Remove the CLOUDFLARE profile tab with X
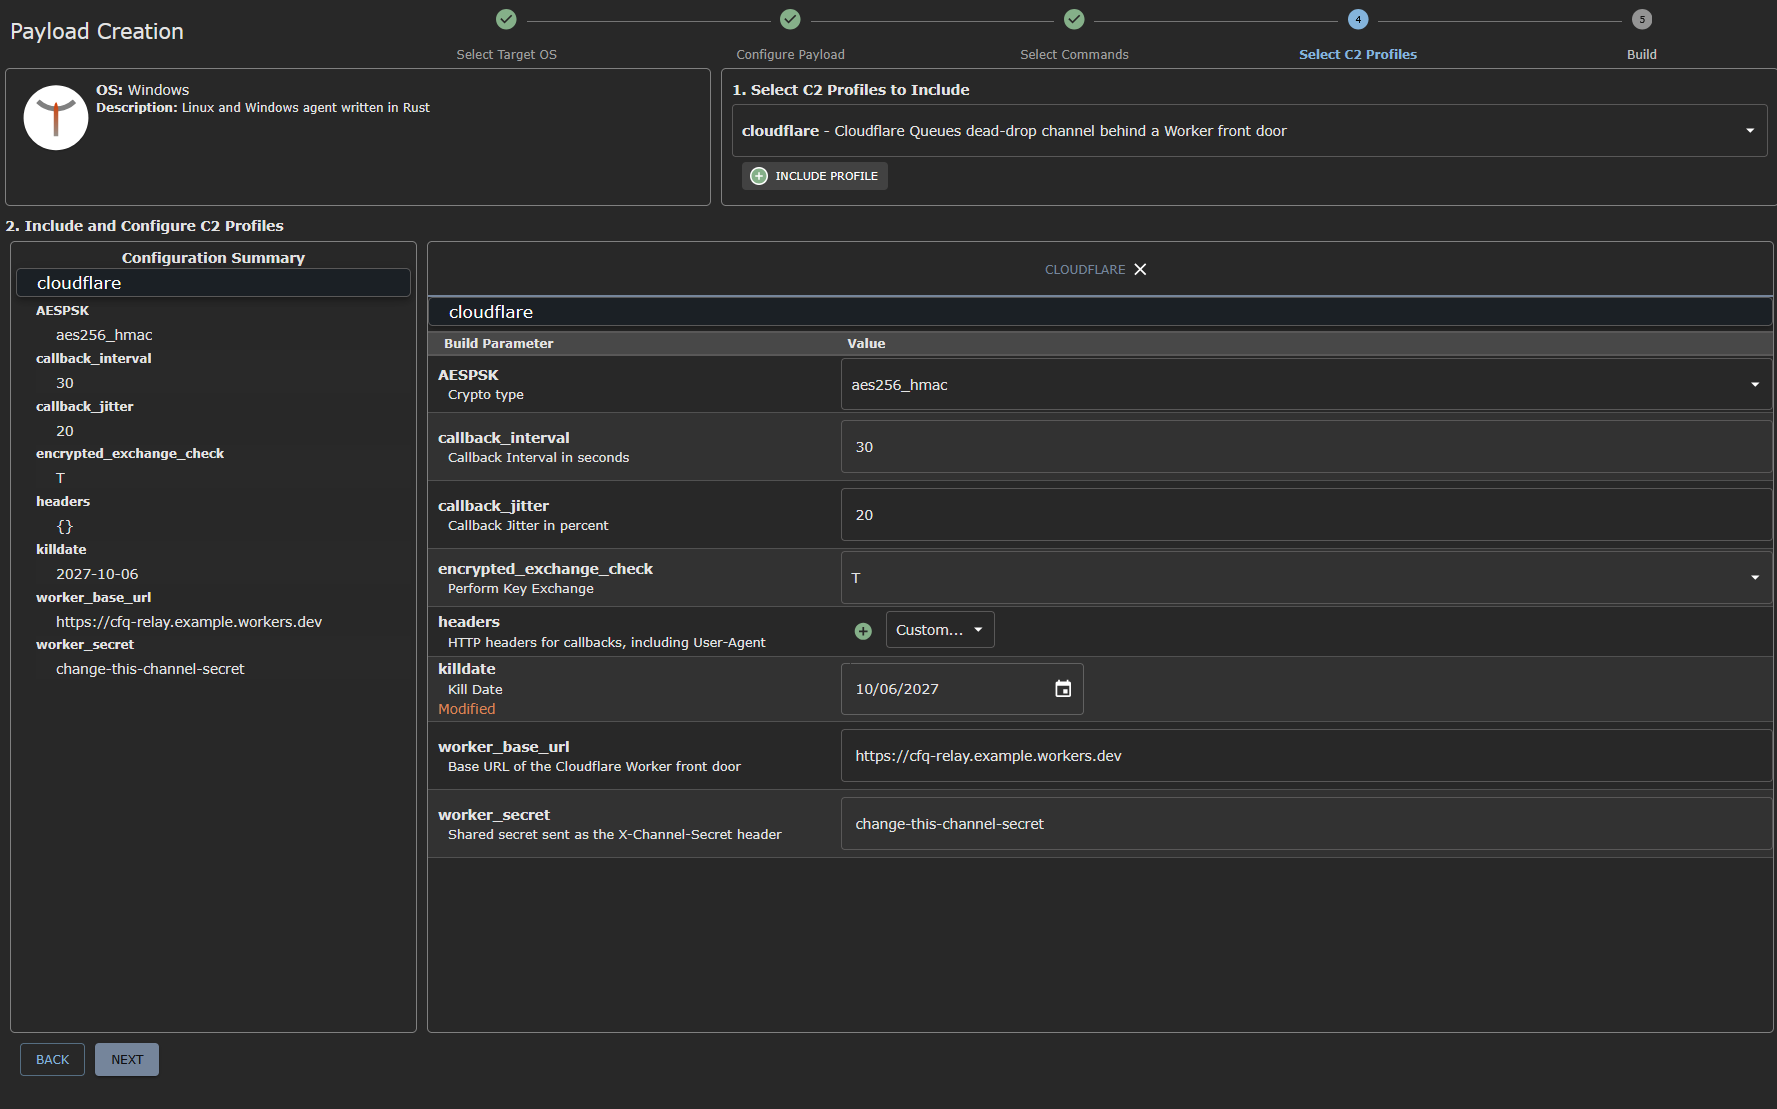Screen dimensions: 1777x1109 click(1140, 269)
